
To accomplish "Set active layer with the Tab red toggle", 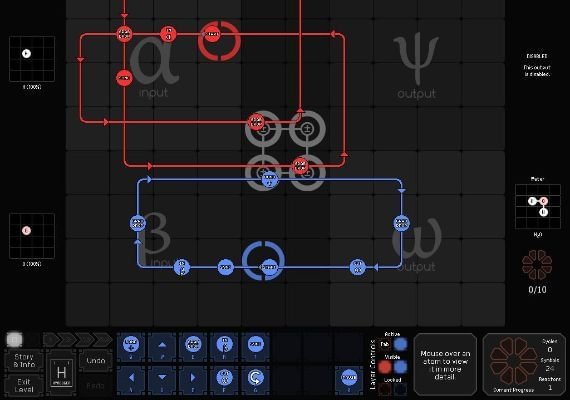I will (385, 344).
